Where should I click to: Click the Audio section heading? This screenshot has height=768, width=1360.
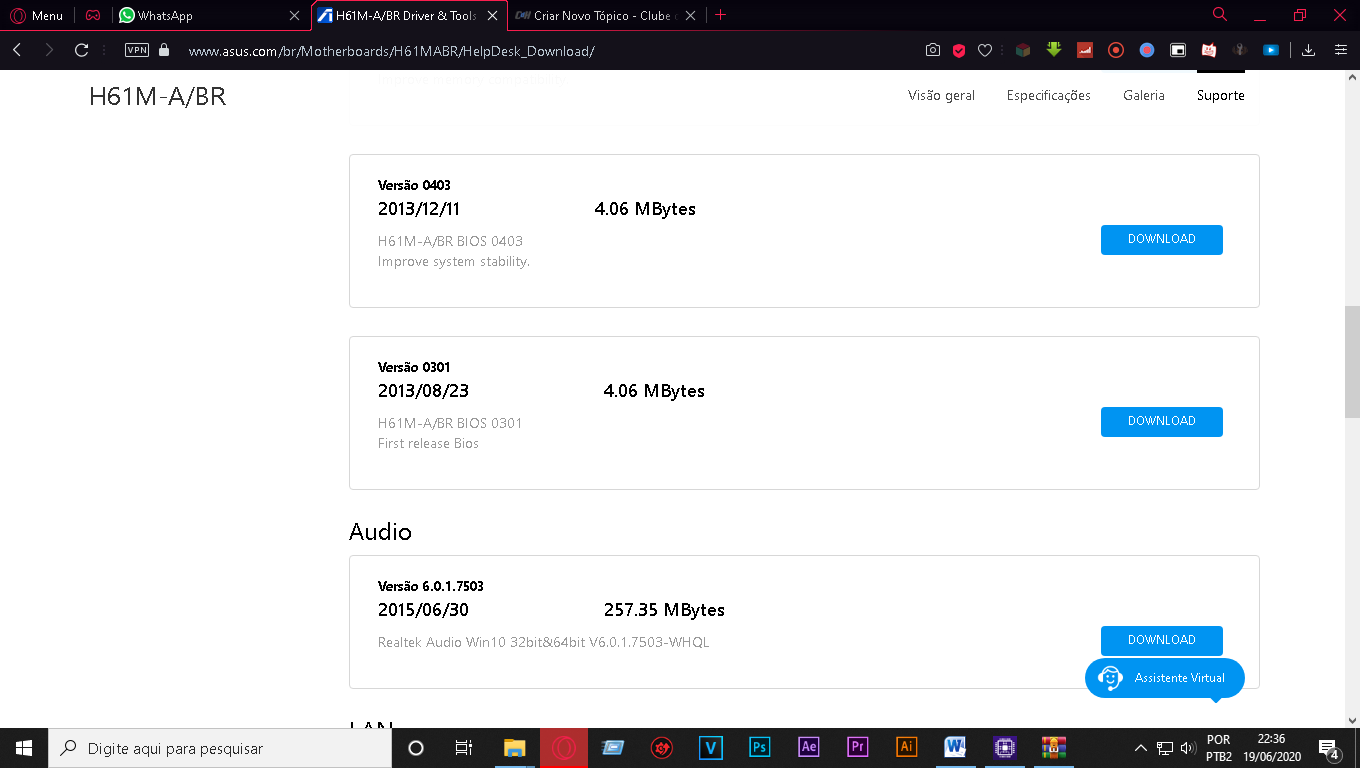click(x=380, y=532)
